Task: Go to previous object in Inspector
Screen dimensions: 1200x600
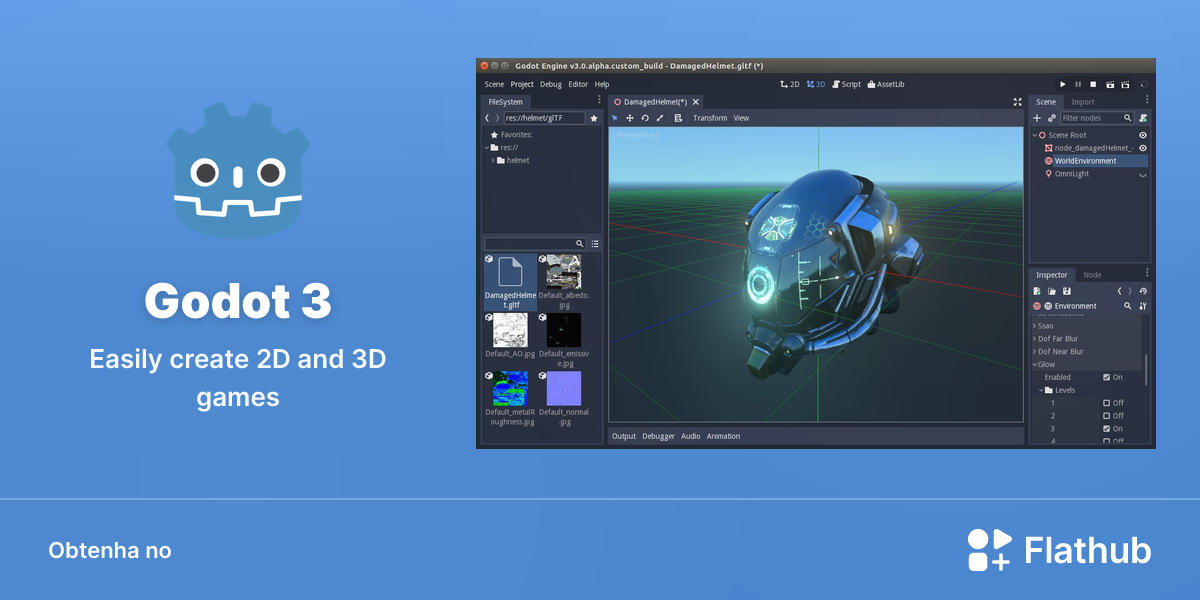Action: (x=1120, y=291)
